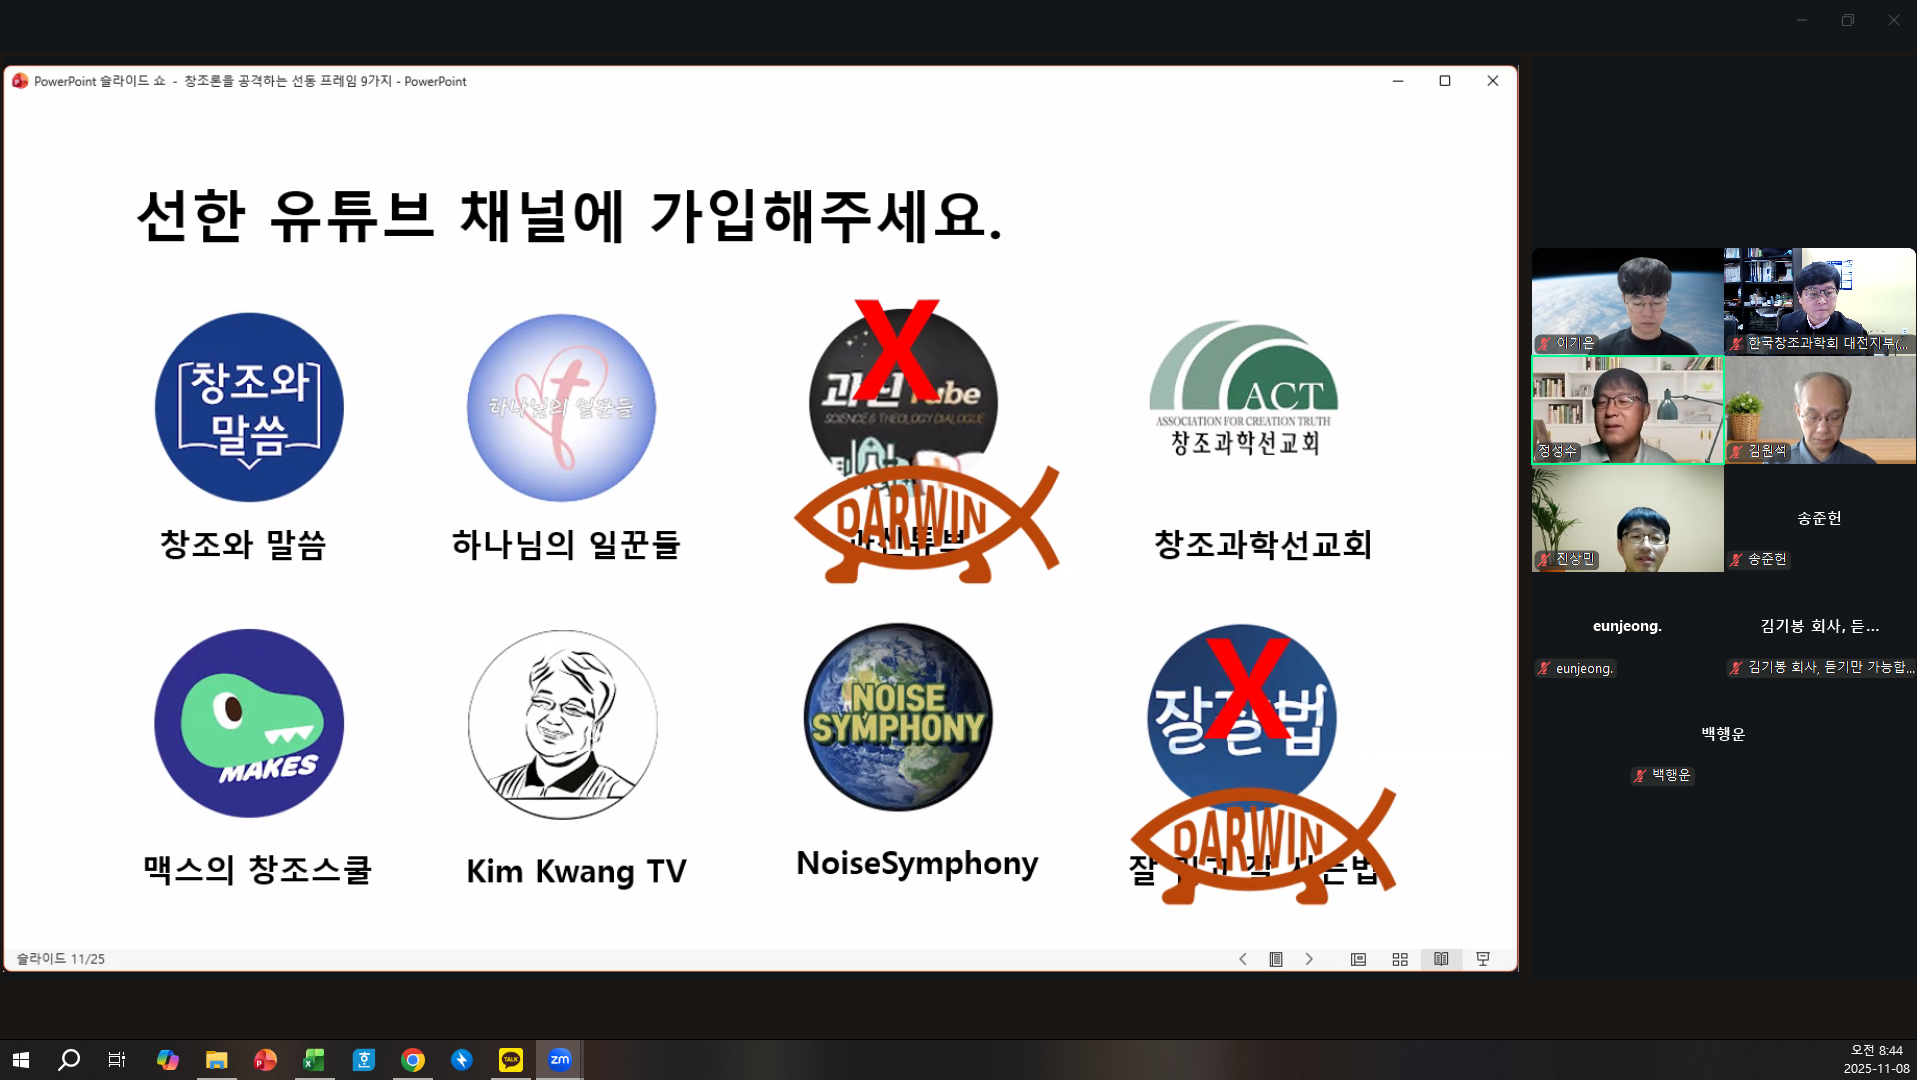The image size is (1917, 1080).
Task: Click the notes page view icon
Action: [x=1358, y=959]
